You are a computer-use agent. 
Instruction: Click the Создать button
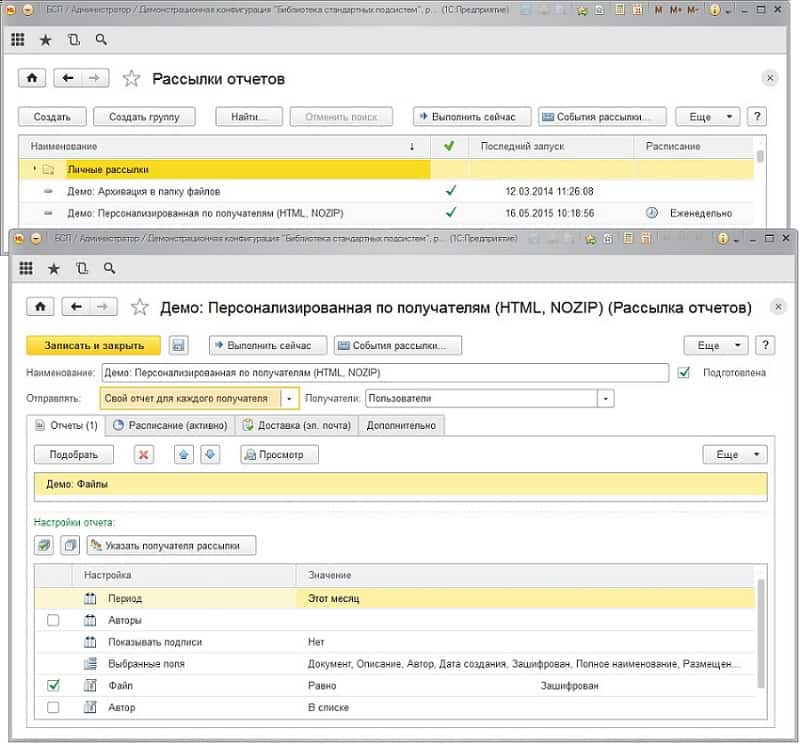[53, 117]
